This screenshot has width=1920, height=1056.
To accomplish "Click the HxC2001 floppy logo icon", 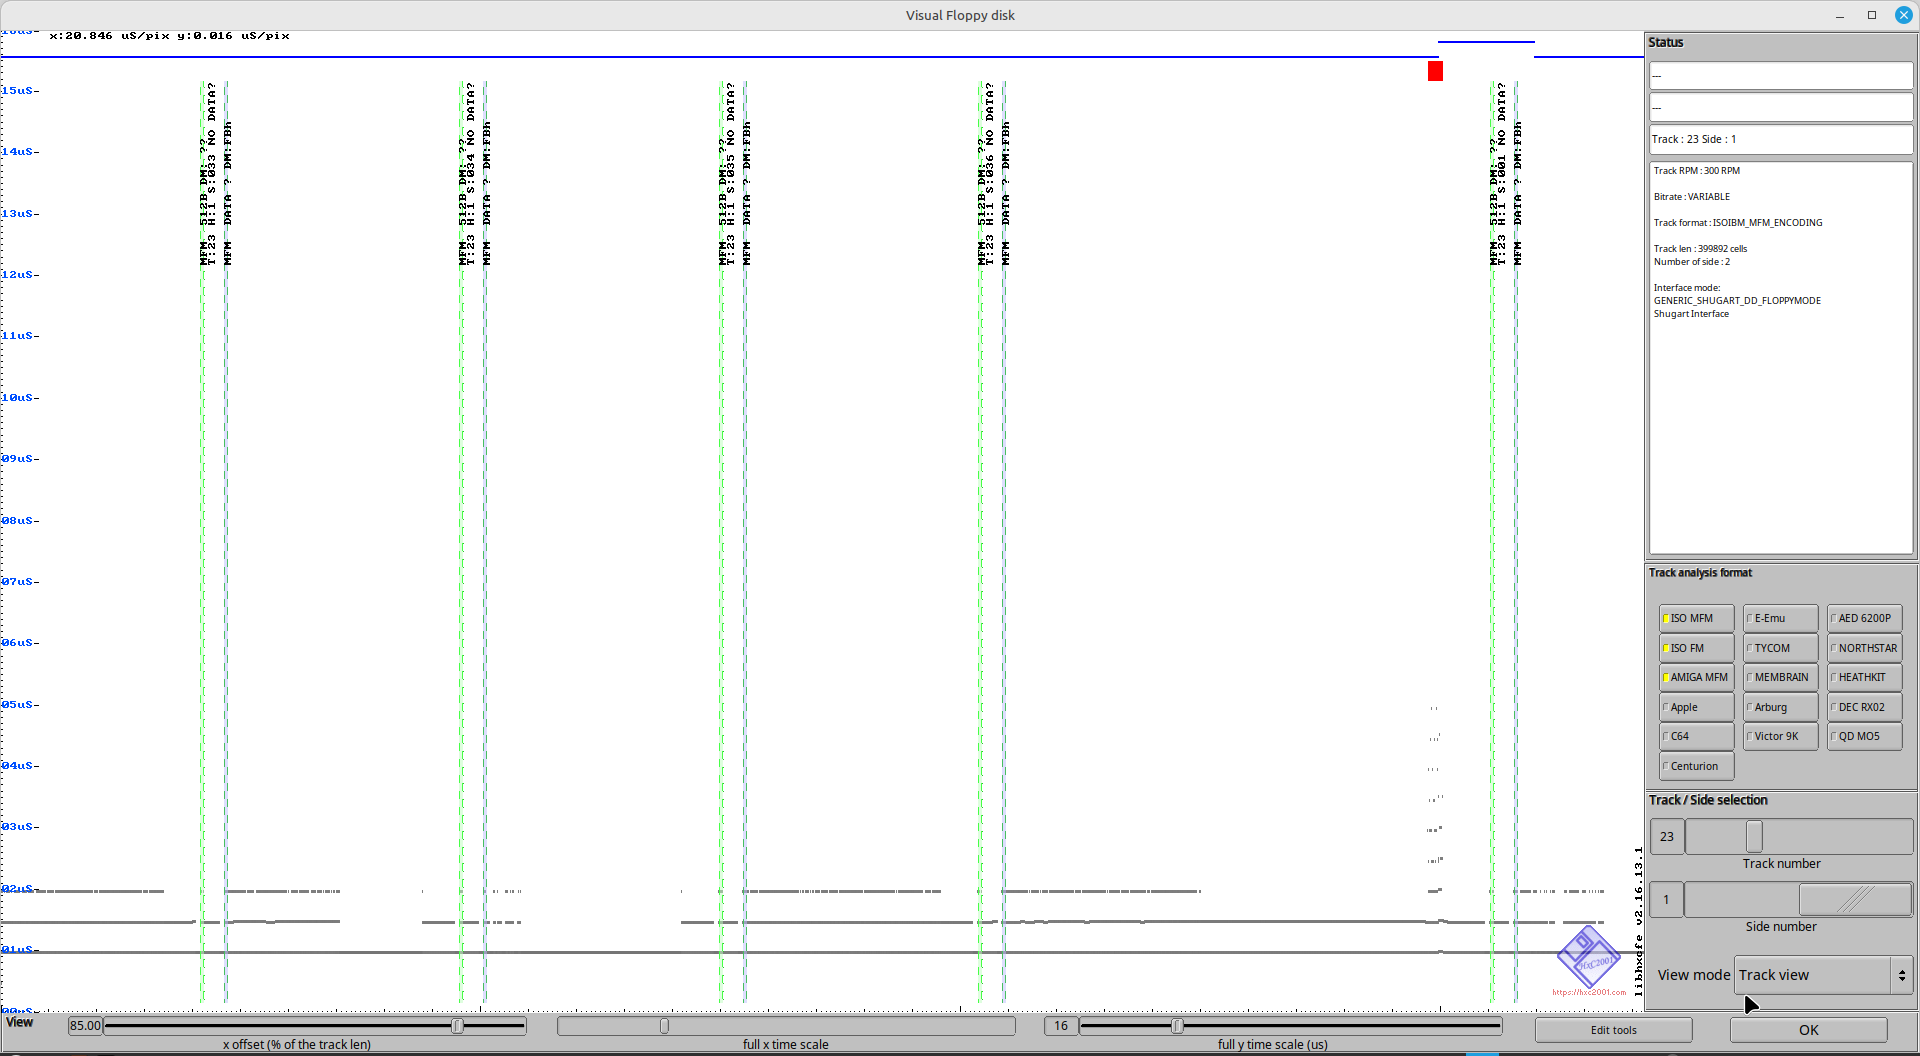I will tap(1588, 957).
